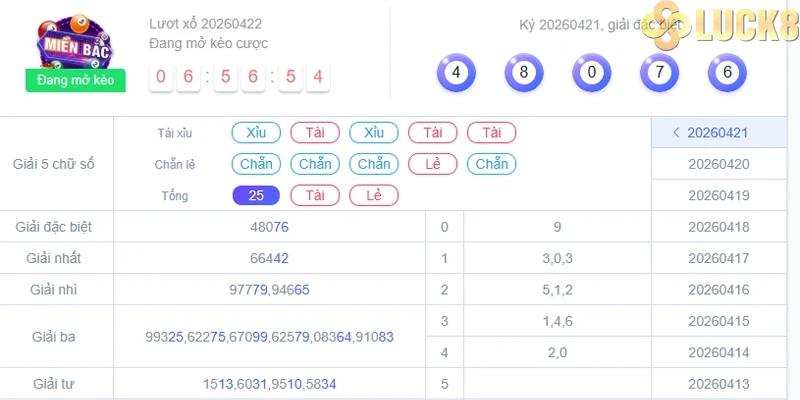The height and width of the screenshot is (400, 800).
Task: Click the Tài pill in Tổng row
Action: click(x=315, y=195)
